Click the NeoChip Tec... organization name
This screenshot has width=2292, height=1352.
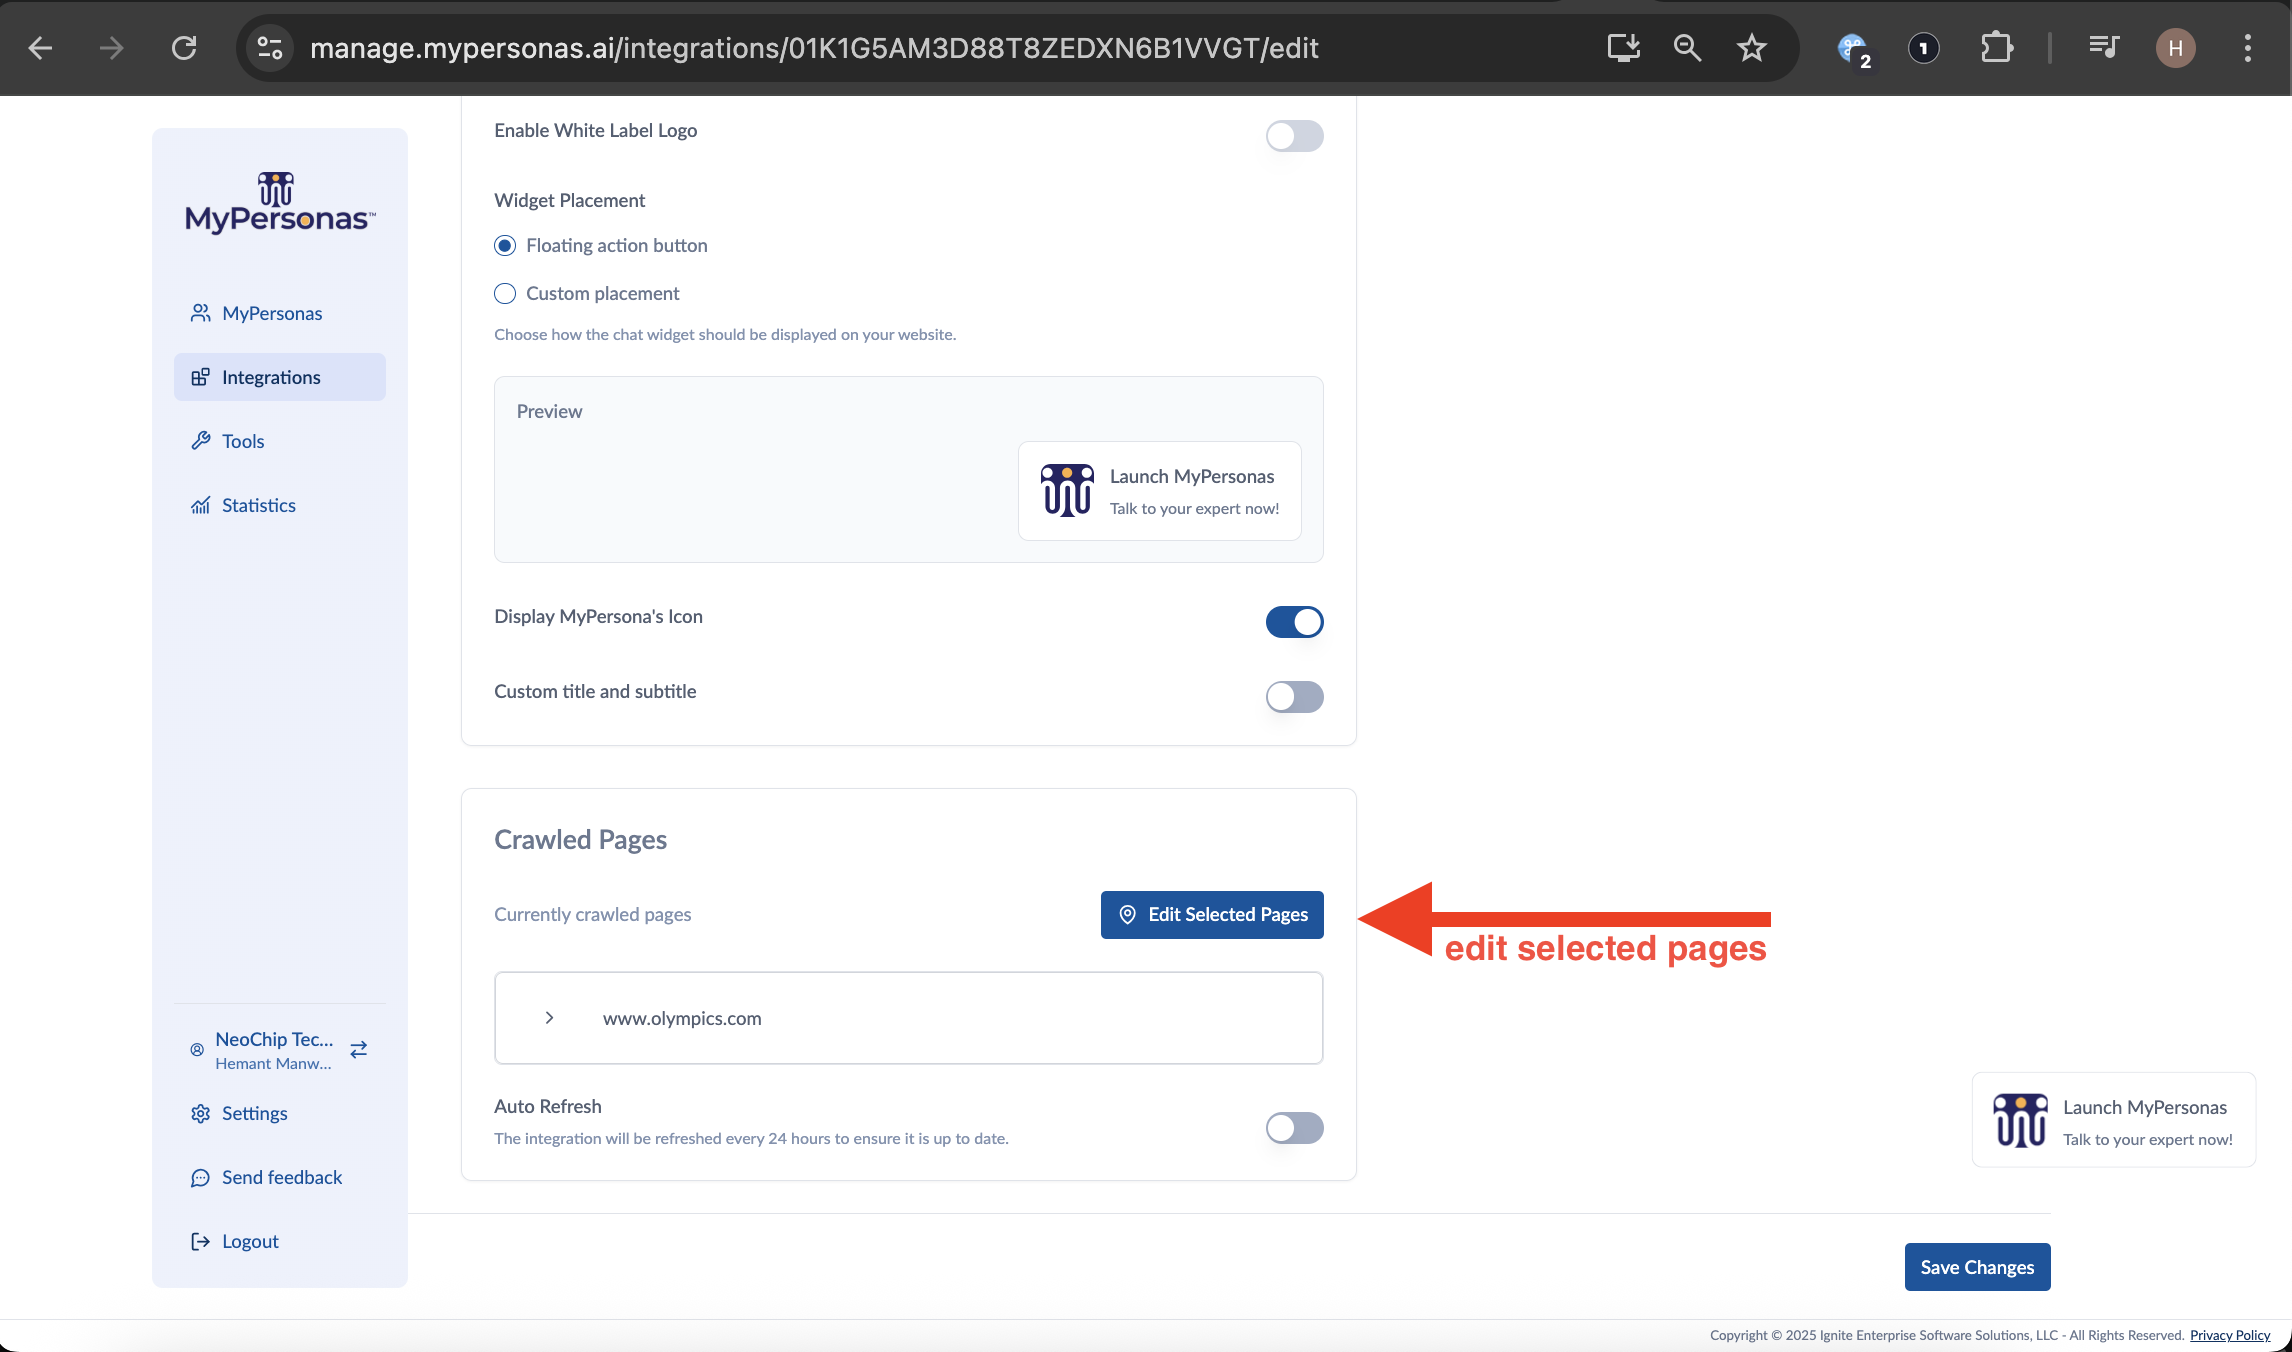point(274,1039)
